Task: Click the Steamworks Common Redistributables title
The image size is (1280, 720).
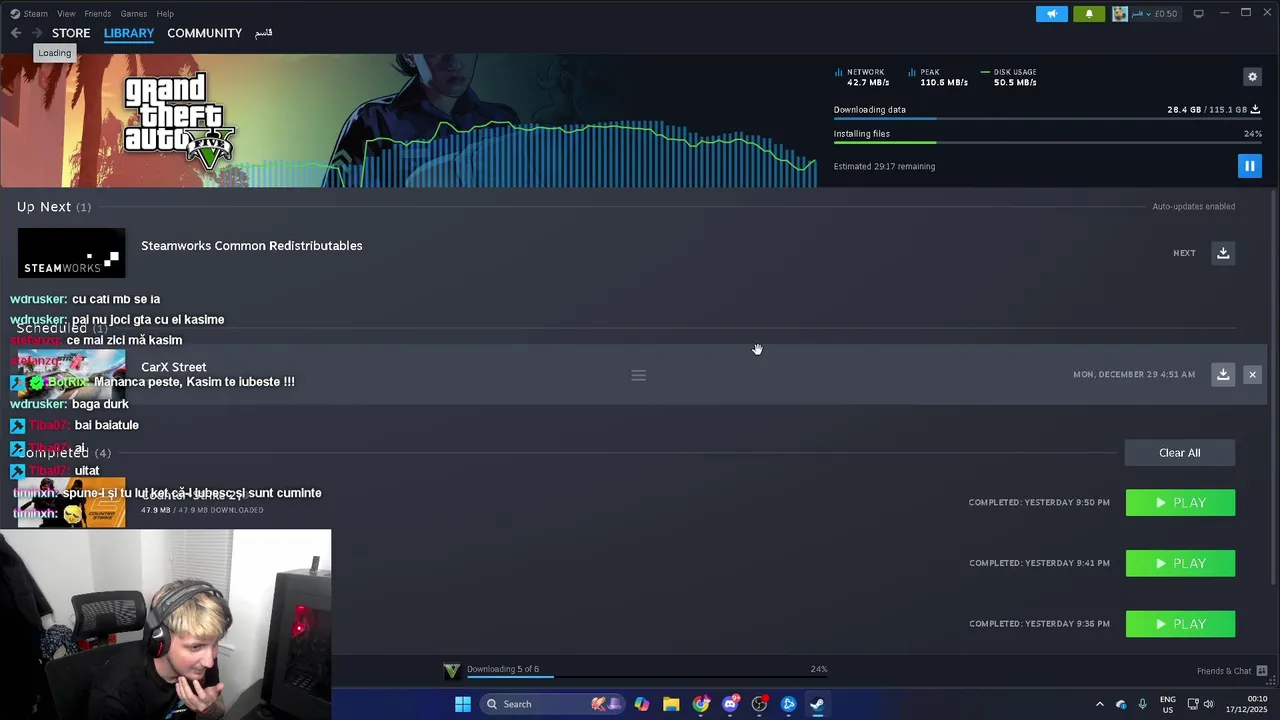Action: point(252,246)
